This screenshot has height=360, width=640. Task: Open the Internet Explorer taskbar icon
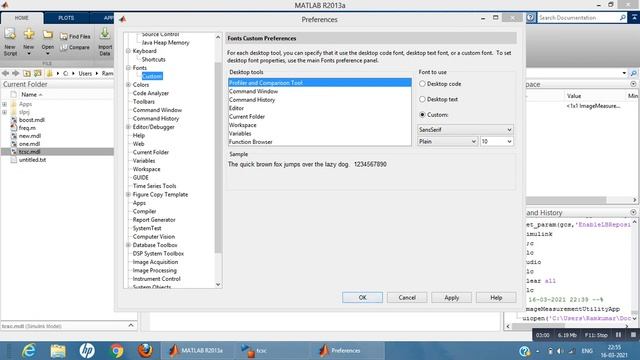click(x=29, y=351)
